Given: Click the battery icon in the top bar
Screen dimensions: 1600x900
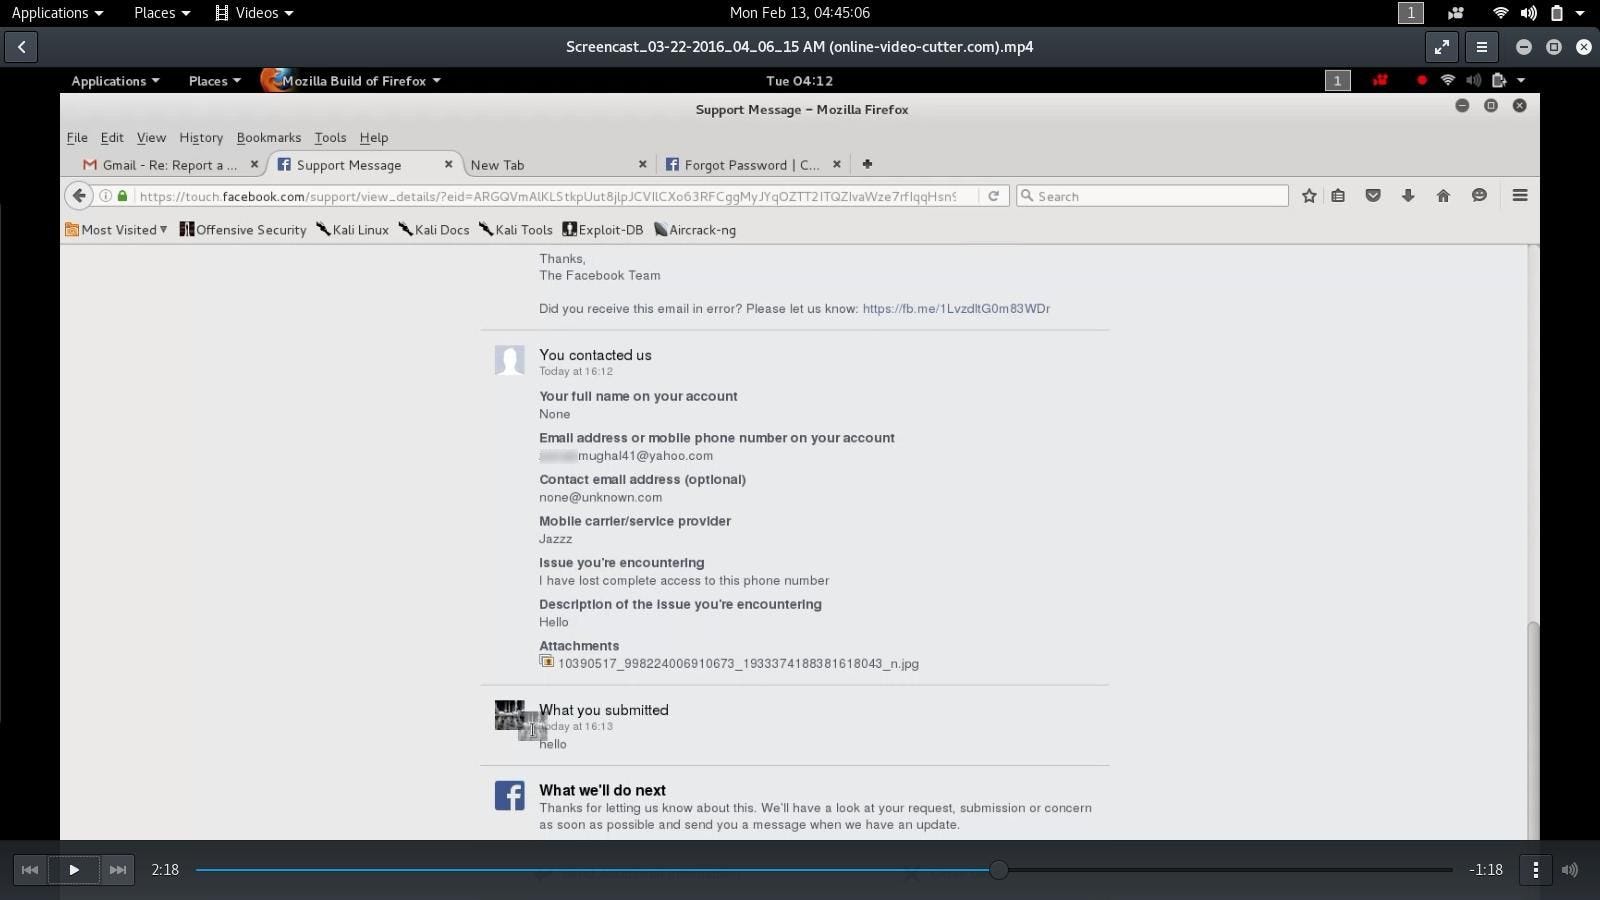Looking at the screenshot, I should point(1556,13).
